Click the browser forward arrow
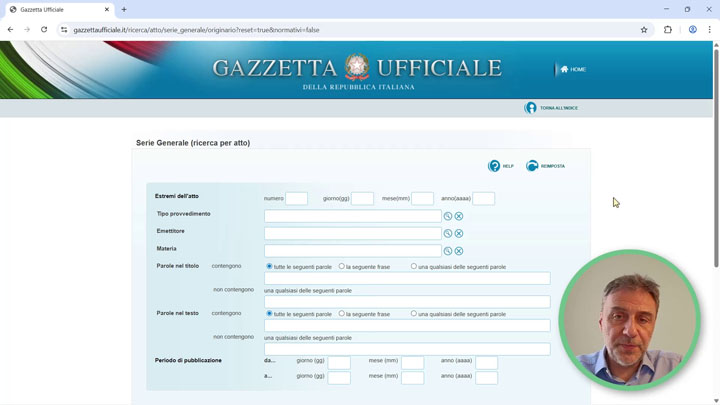This screenshot has width=720, height=405. (x=27, y=29)
